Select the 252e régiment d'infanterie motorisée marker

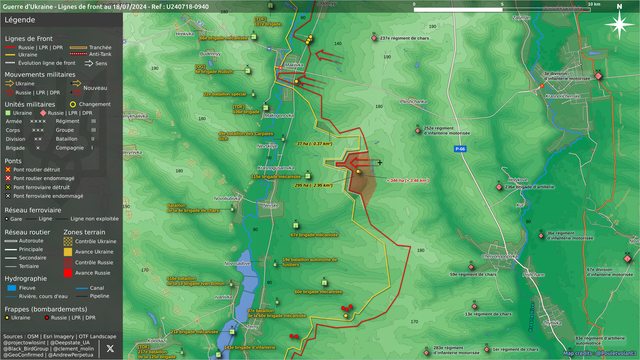point(418,131)
